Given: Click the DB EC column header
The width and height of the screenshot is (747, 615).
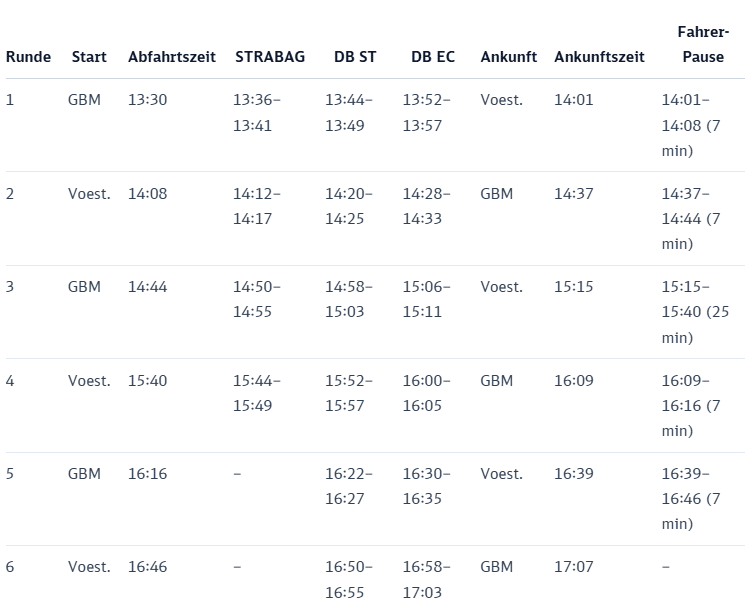Looking at the screenshot, I should click(x=433, y=57).
